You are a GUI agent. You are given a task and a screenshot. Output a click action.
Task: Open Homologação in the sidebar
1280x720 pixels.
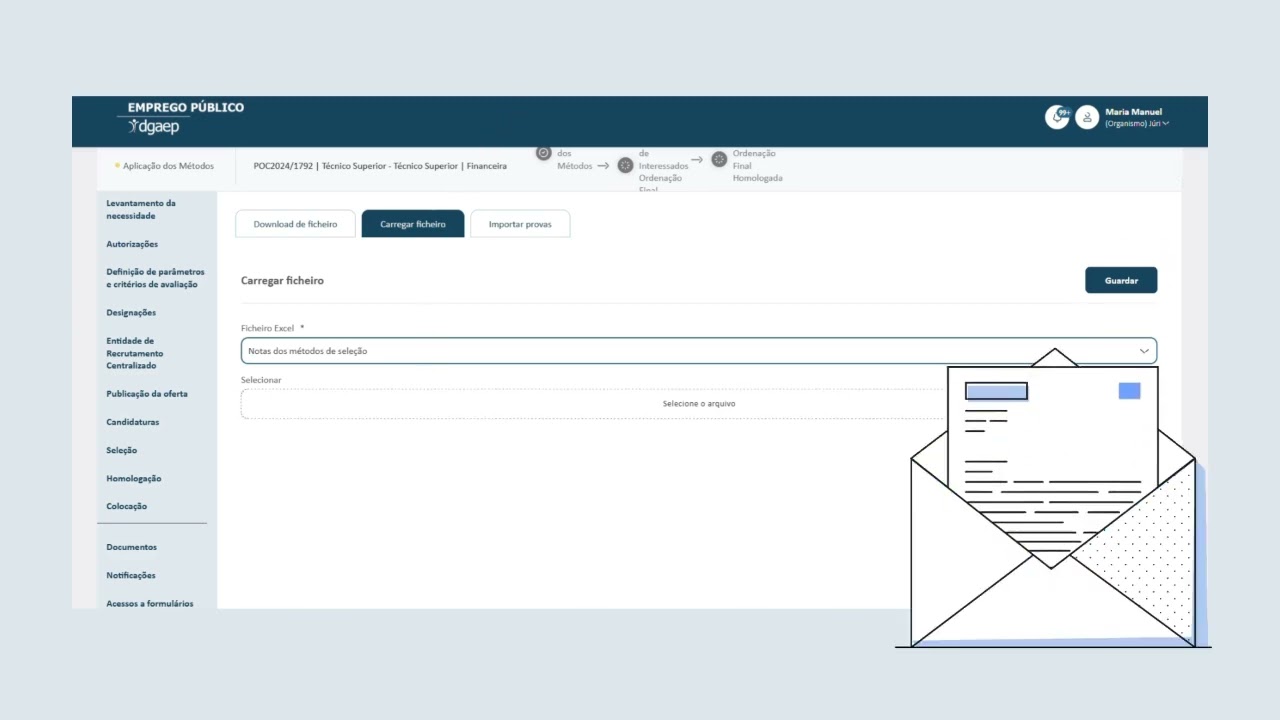coord(134,478)
